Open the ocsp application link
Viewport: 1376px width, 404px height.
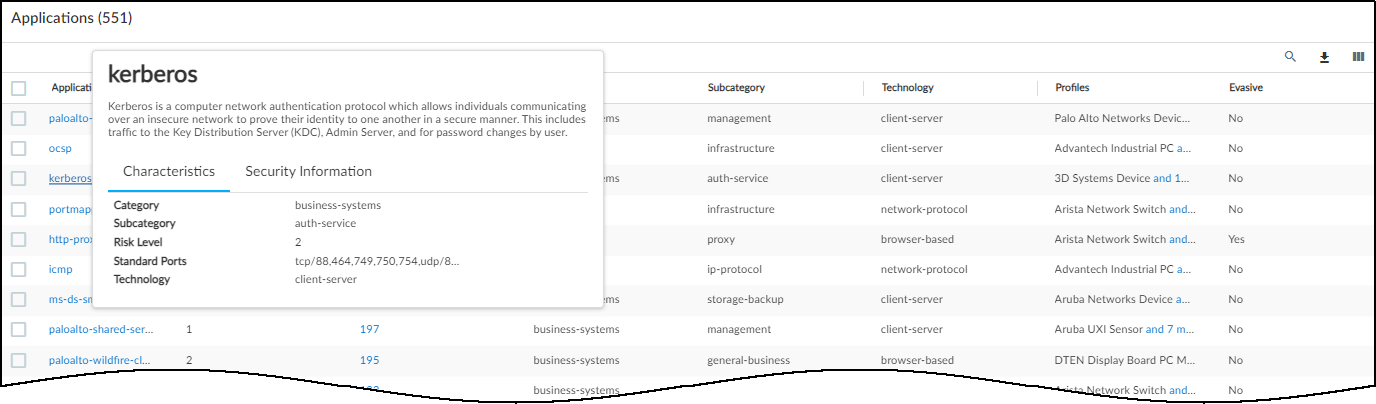[60, 148]
